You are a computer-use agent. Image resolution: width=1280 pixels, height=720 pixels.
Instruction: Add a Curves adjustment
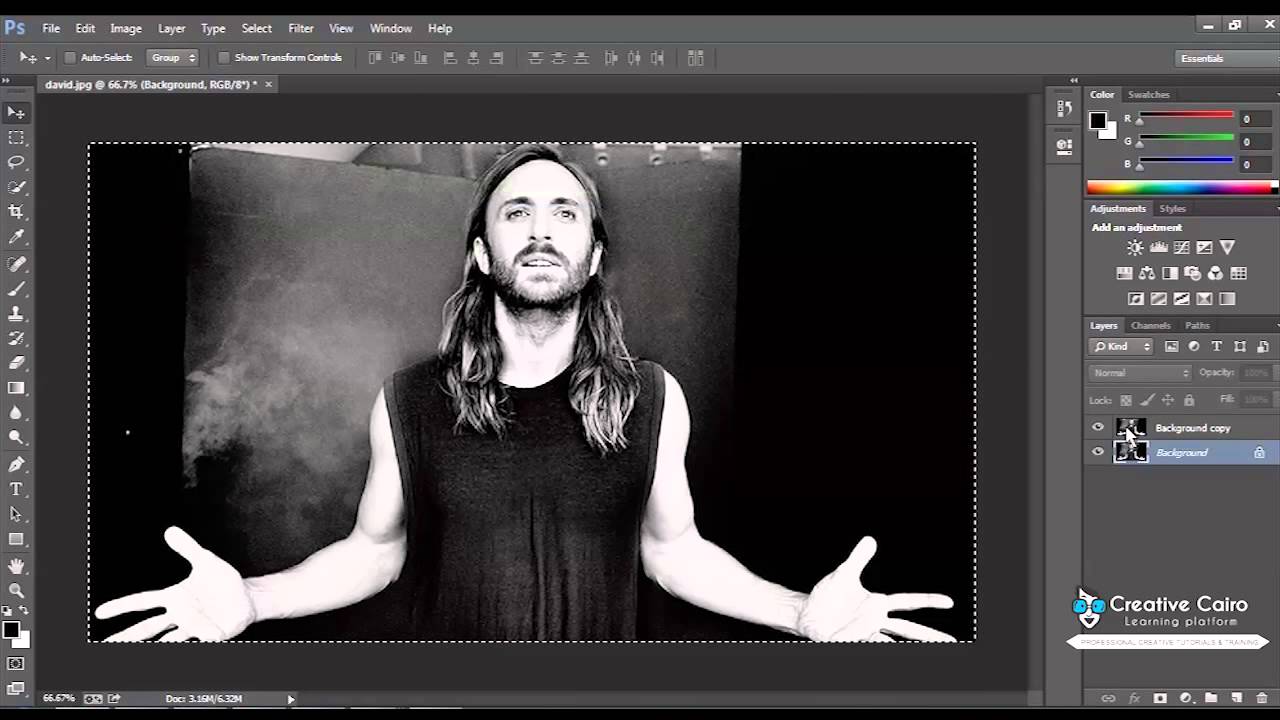[x=1181, y=248]
